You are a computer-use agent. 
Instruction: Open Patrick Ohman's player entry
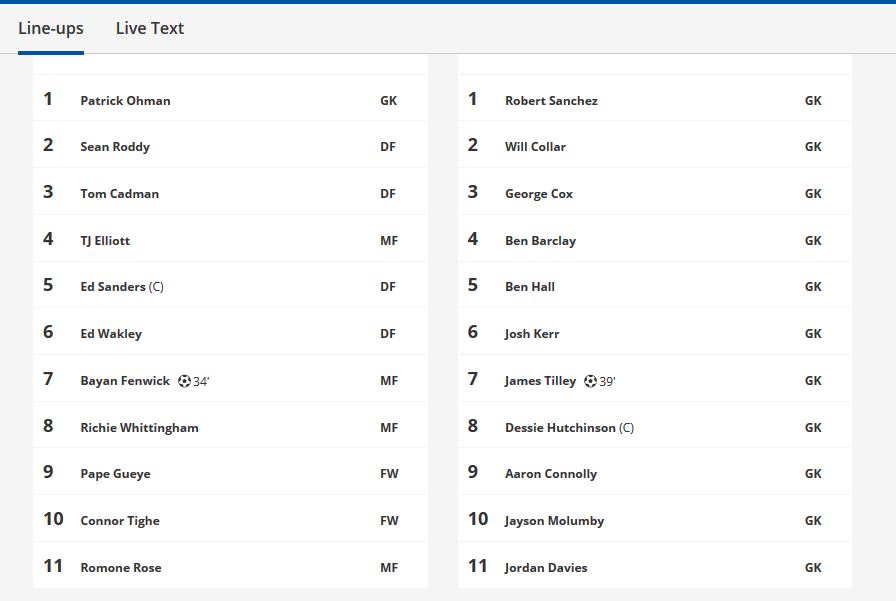coord(125,101)
